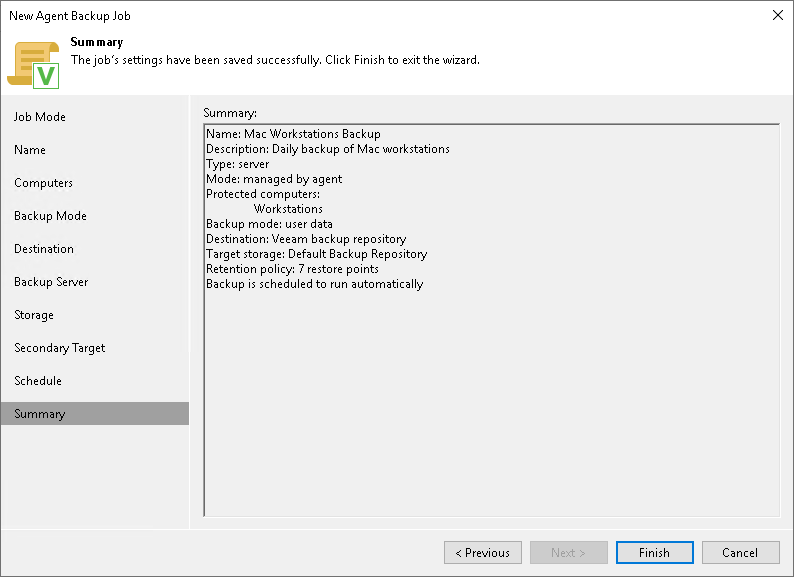Open the Secondary Target step
The width and height of the screenshot is (794, 577).
coord(95,348)
